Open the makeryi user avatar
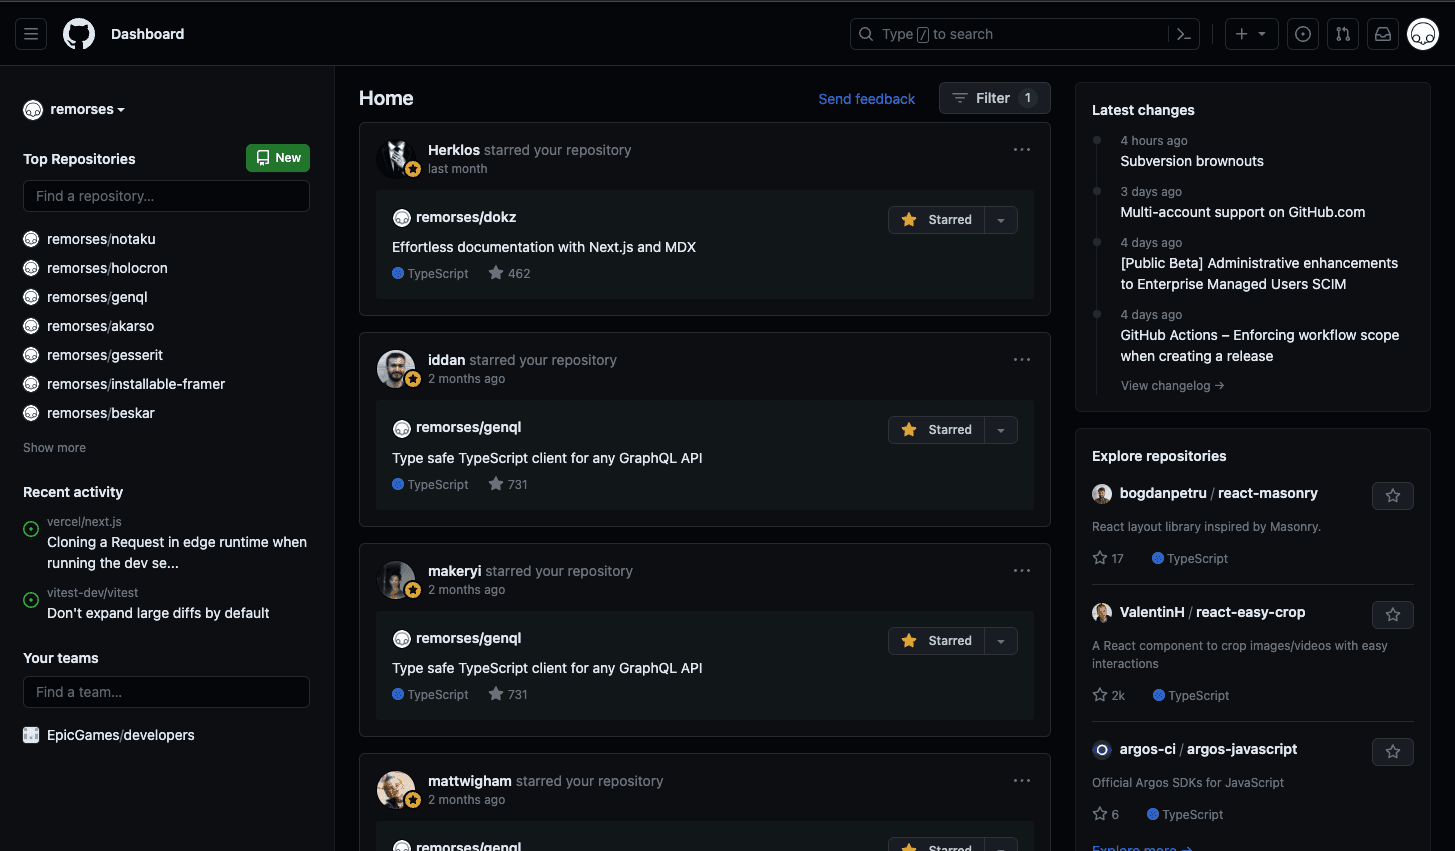 coord(396,579)
